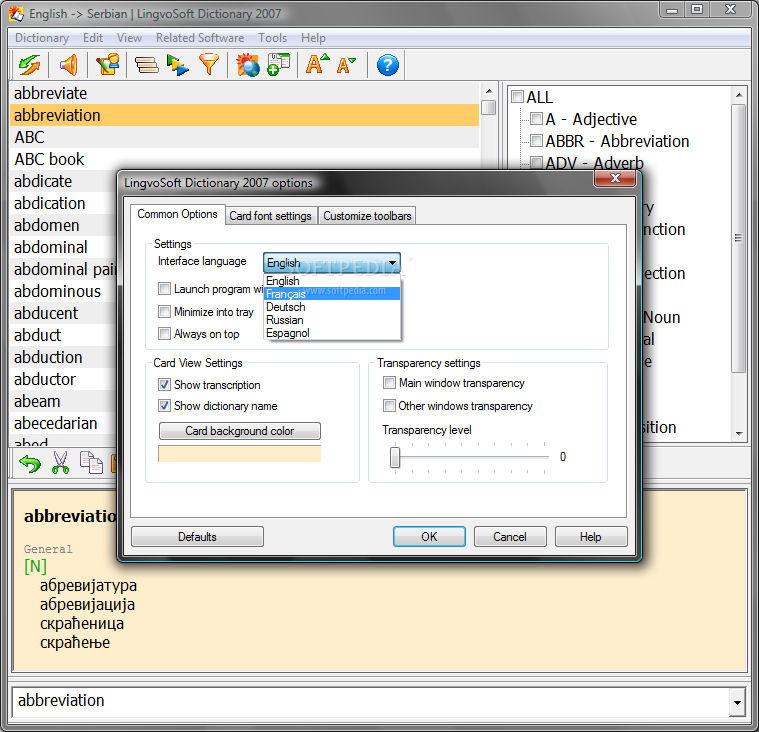Screen dimensions: 759x732
Task: Check the ADV - Adverb filter box
Action: point(536,162)
